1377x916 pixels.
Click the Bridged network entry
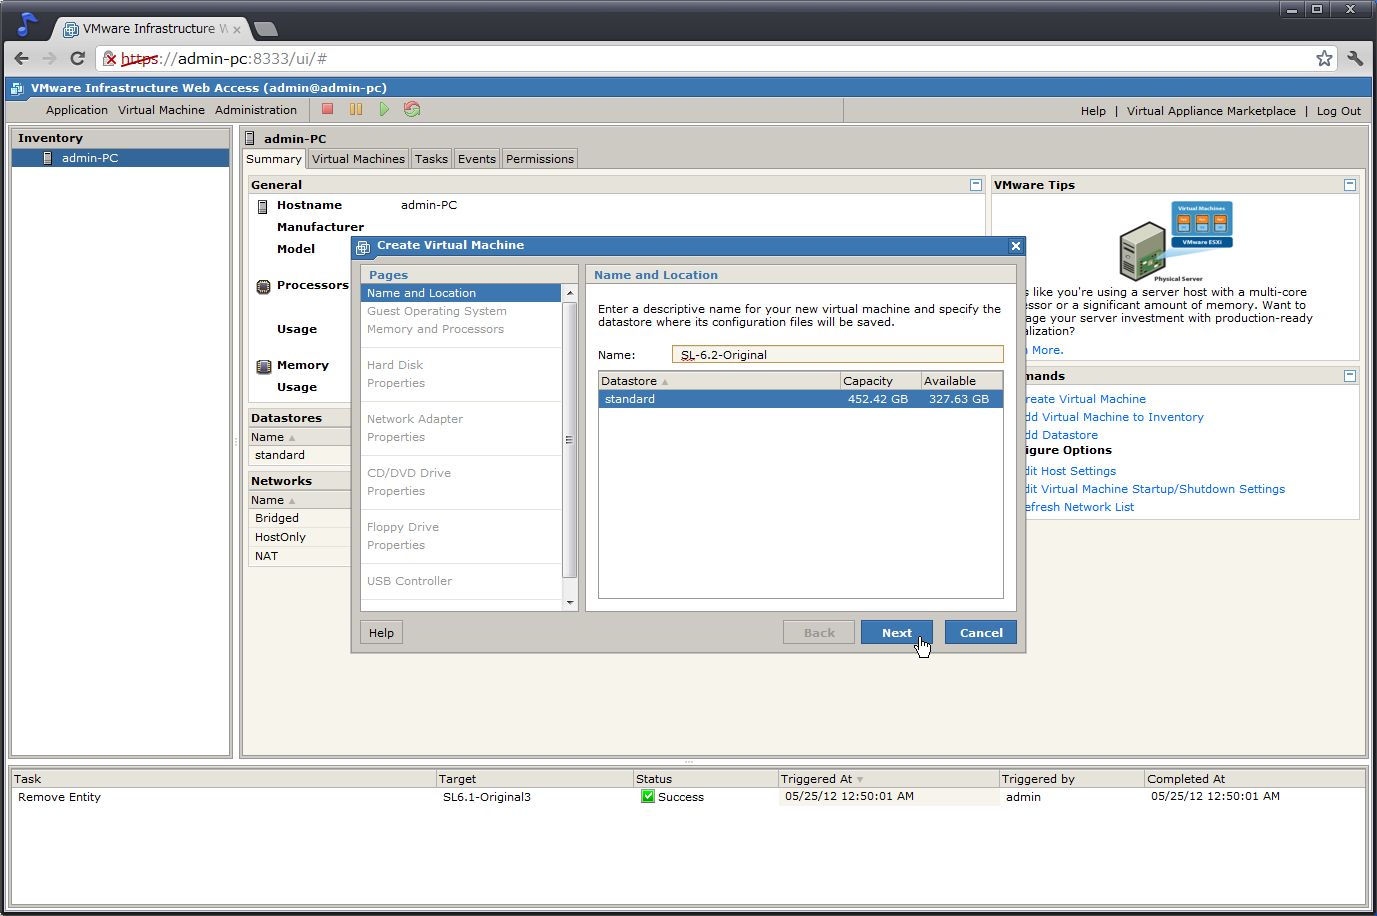click(277, 518)
